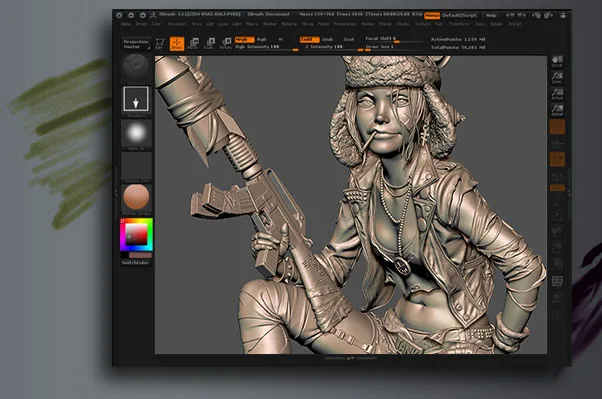Screen dimensions: 602x399
Task: Click the Scale icon on right shelf
Action: click(x=557, y=248)
